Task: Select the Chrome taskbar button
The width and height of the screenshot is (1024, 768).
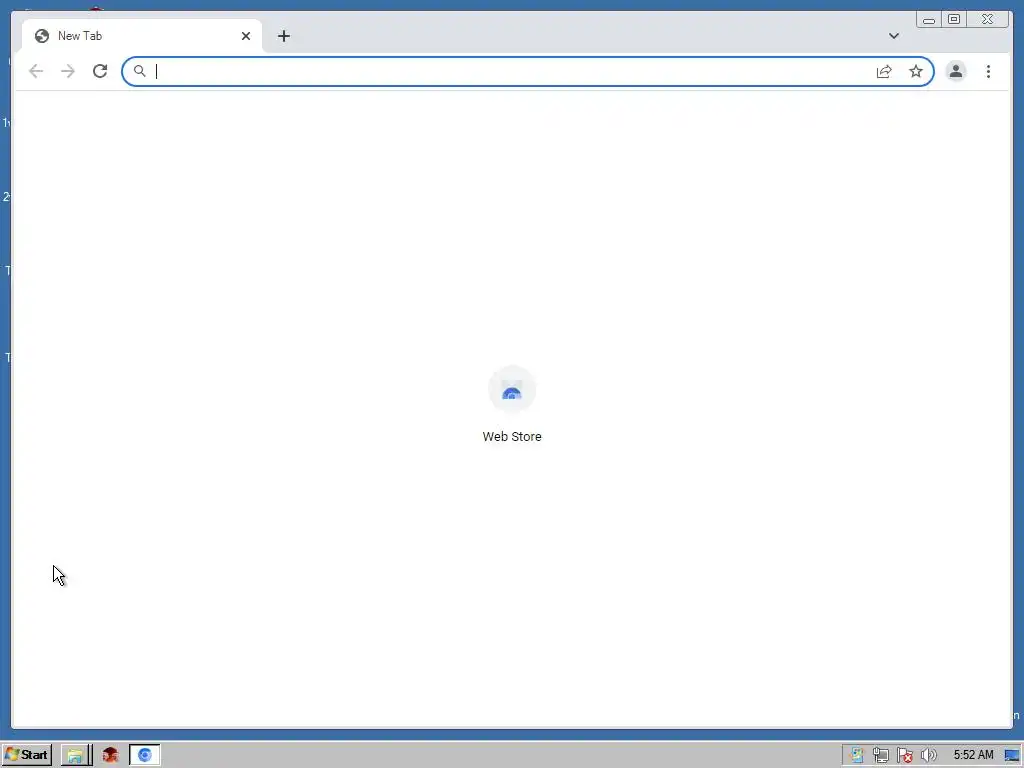Action: [x=144, y=756]
